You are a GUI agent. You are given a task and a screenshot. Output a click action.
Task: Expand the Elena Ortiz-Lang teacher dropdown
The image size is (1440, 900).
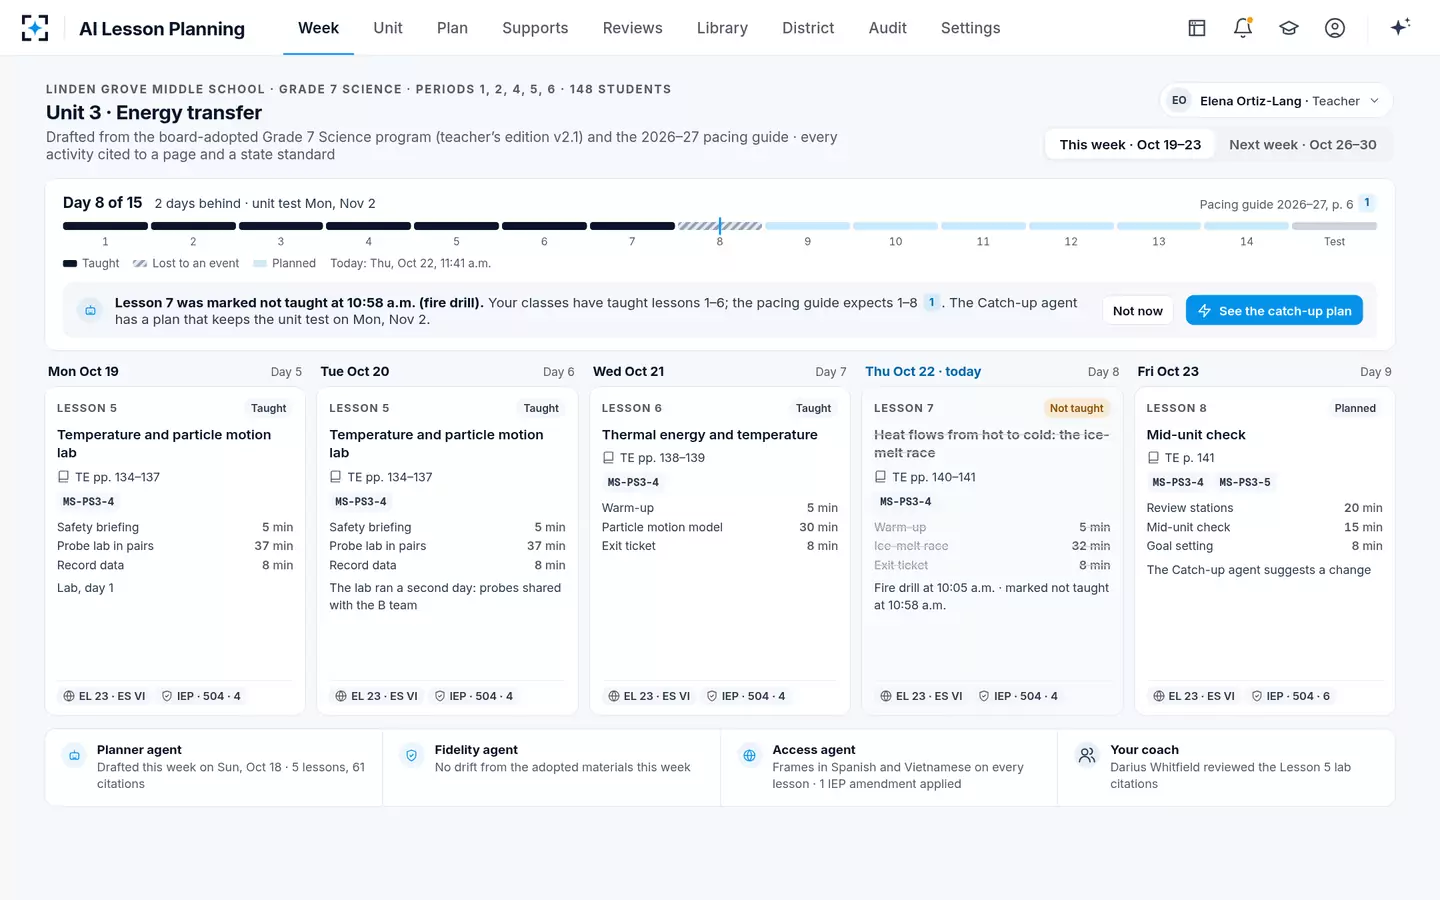pyautogui.click(x=1276, y=101)
